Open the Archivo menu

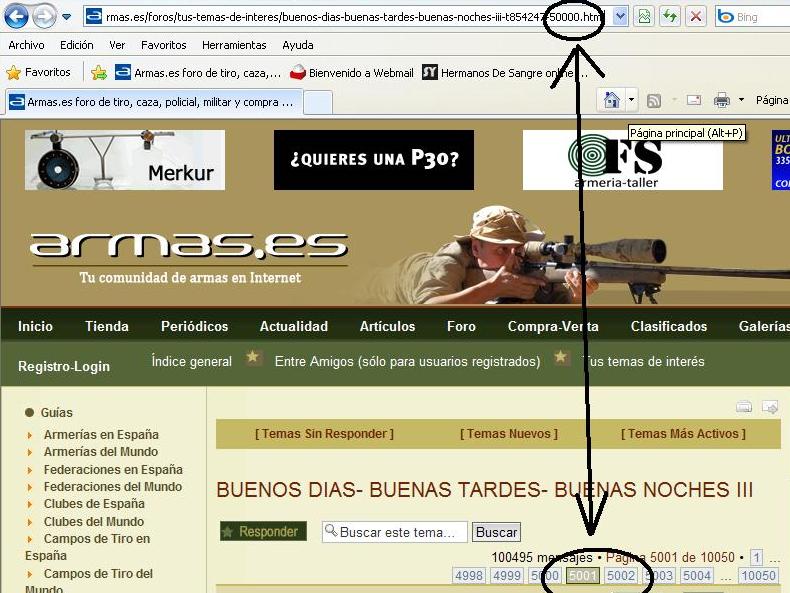pos(26,45)
